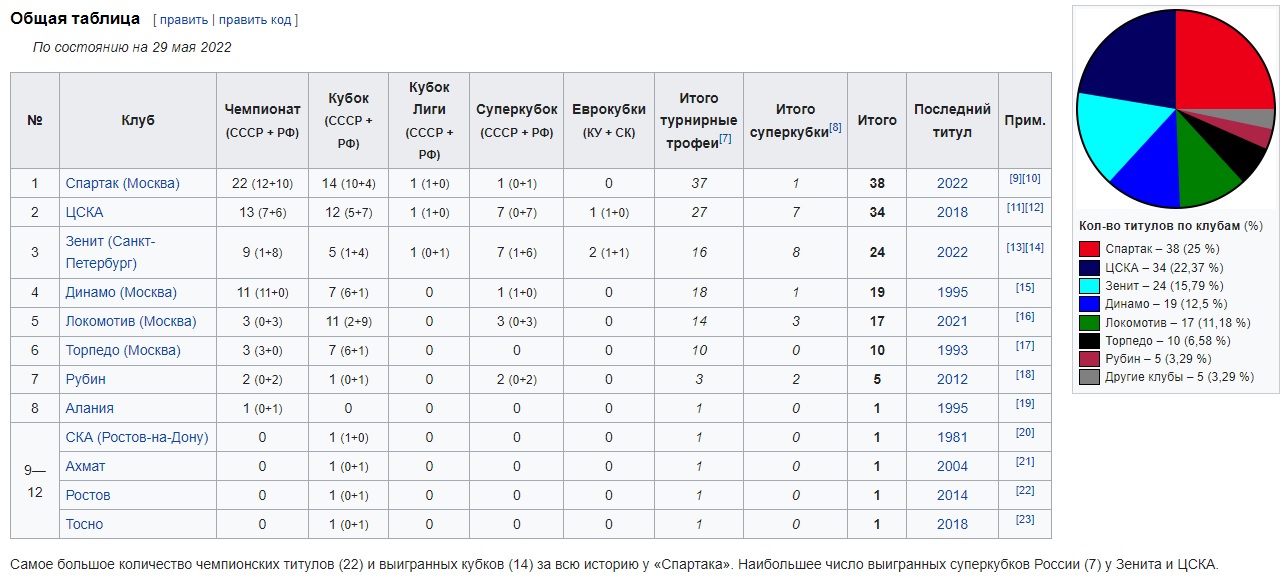Image resolution: width=1284 pixels, height=578 pixels.
Task: Open the titles pie chart image
Action: click(1175, 108)
